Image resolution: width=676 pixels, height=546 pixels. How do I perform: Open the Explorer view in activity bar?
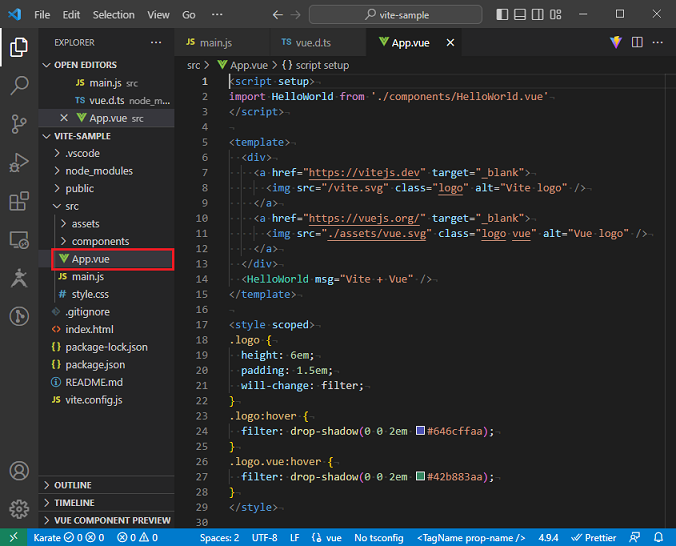click(19, 47)
